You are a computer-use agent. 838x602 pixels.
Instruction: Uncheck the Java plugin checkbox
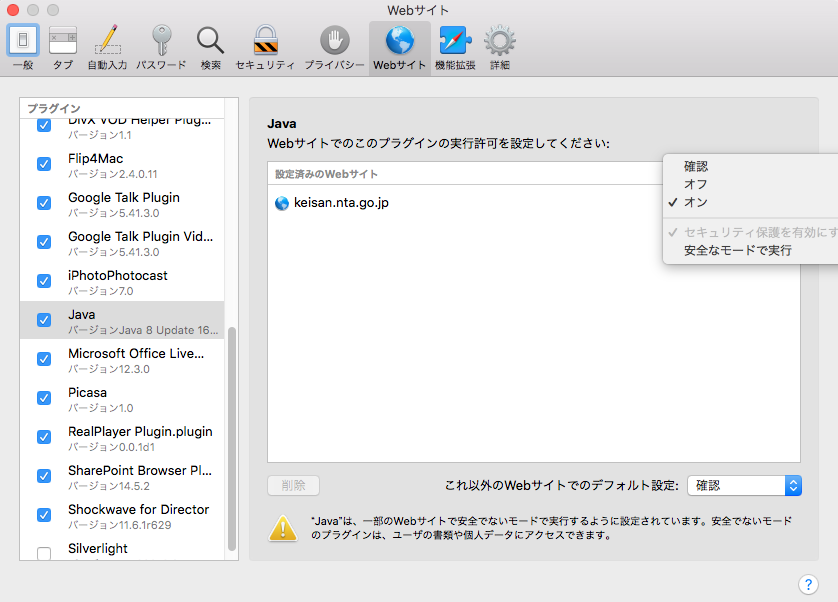click(x=43, y=320)
